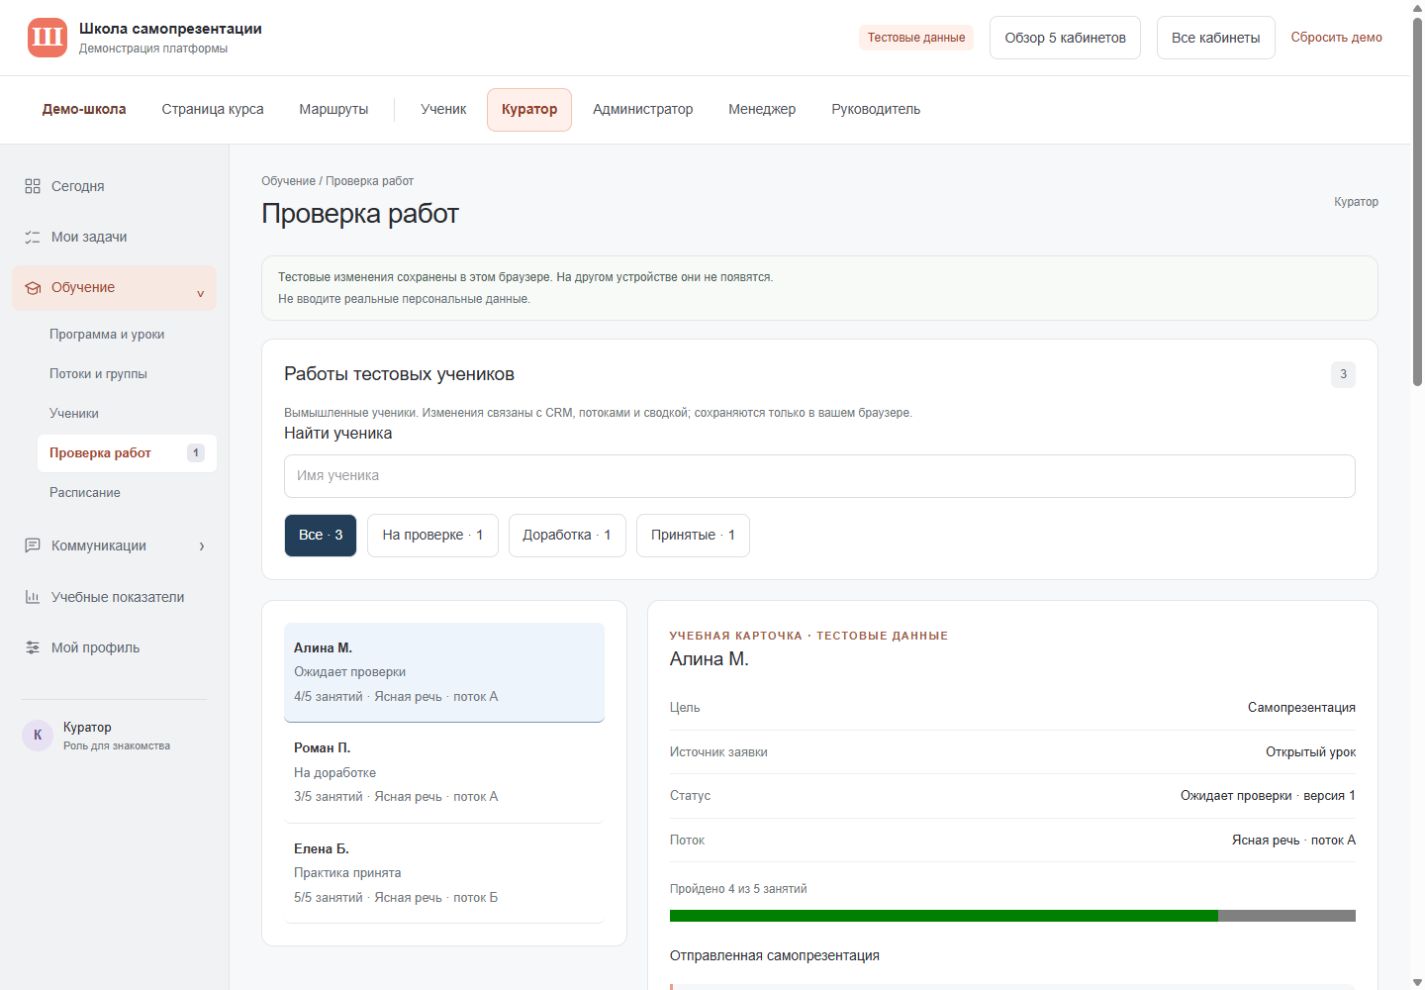Screen dimensions: 1425x990
Task: Click the Демо-школа link
Action: (84, 109)
